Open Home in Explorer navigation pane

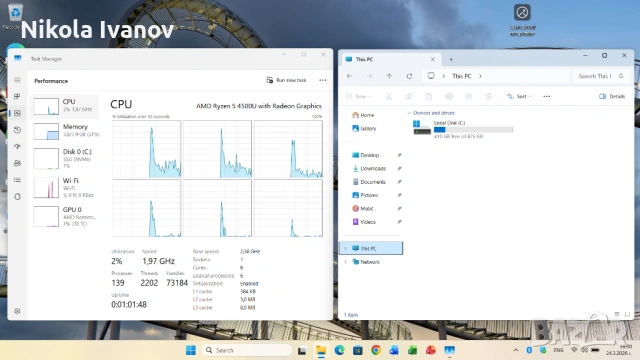[363, 115]
